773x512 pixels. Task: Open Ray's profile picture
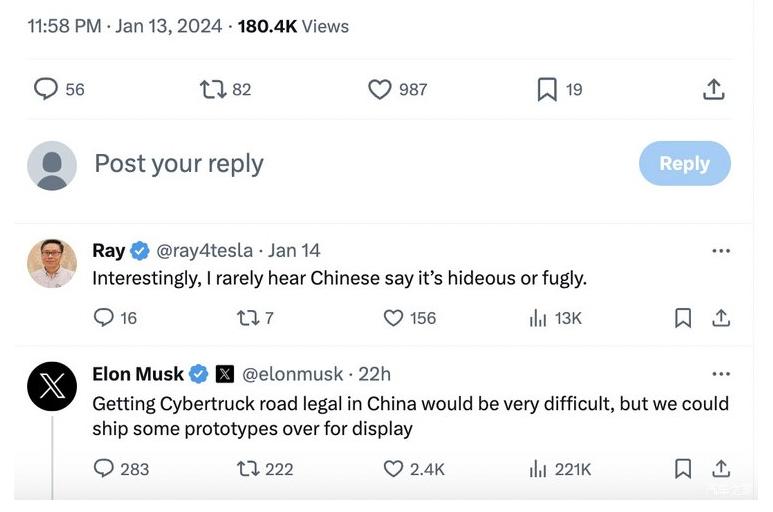click(x=51, y=263)
